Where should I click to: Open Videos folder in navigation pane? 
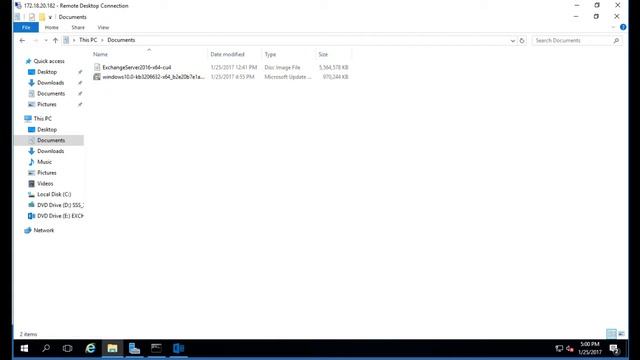[x=45, y=184]
